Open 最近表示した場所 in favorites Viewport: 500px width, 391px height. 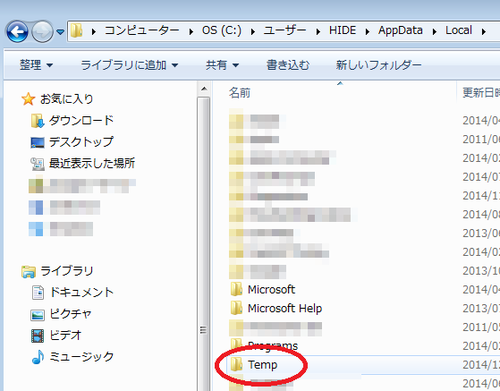pos(92,163)
